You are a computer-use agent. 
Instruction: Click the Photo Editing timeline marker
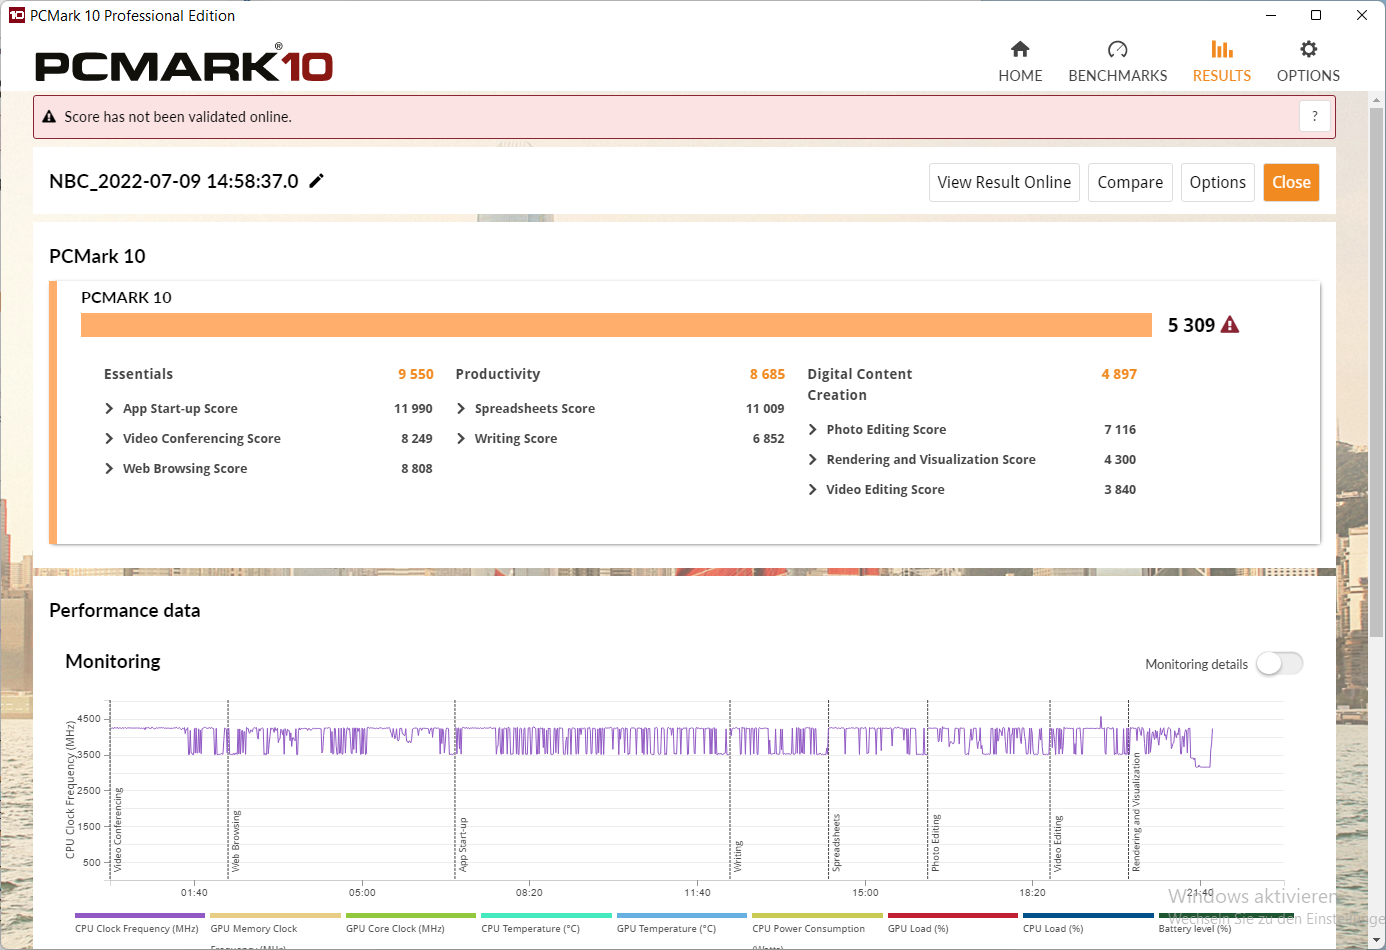936,843
